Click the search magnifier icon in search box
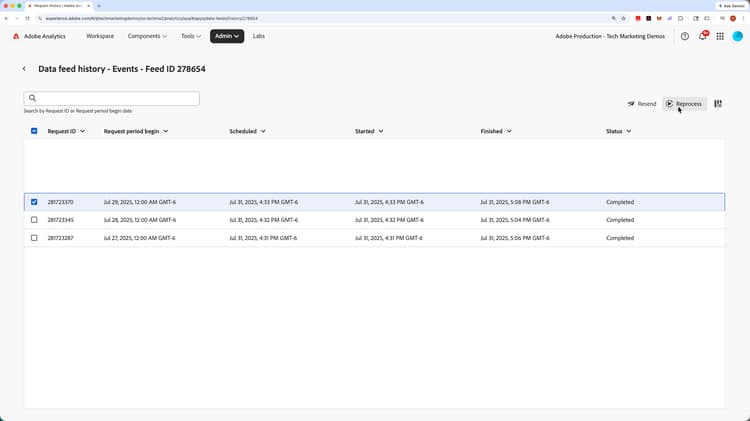Screen dimensions: 750x421 (33, 98)
